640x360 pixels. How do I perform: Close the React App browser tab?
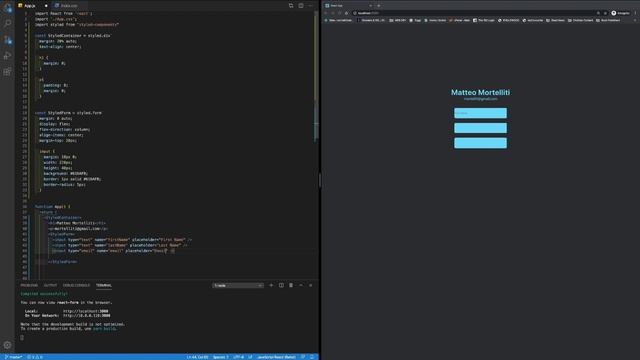370,6
